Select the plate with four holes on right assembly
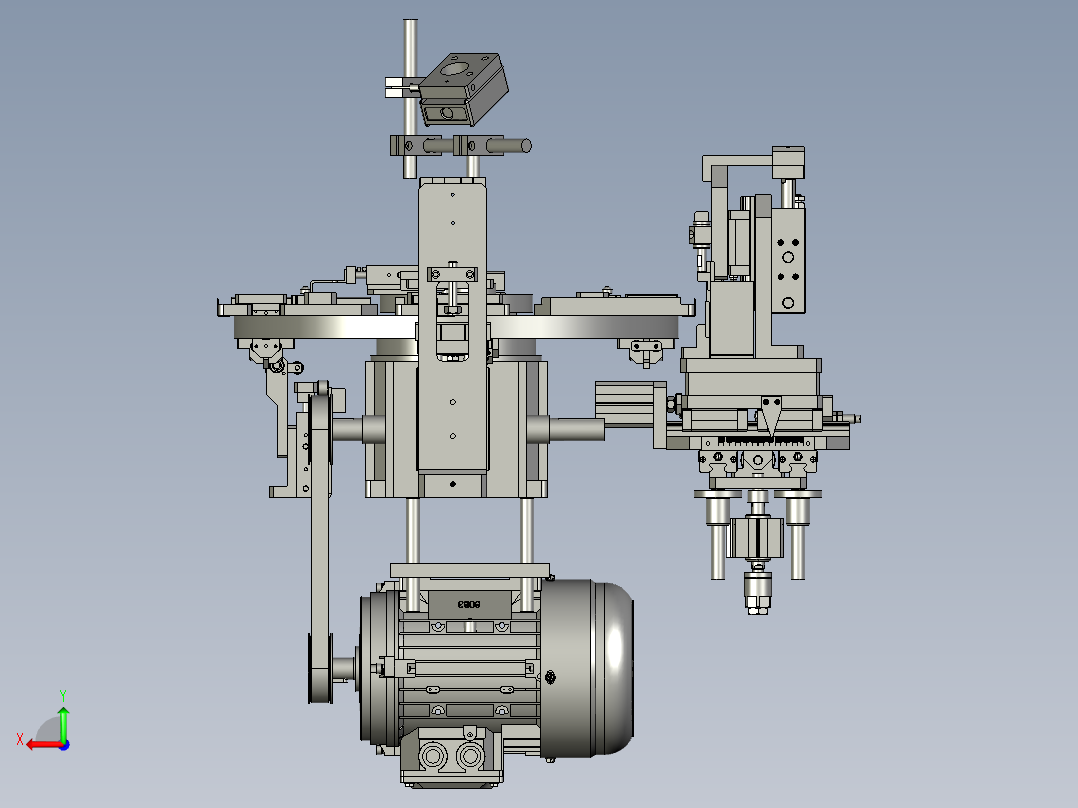This screenshot has height=808, width=1078. (x=788, y=261)
